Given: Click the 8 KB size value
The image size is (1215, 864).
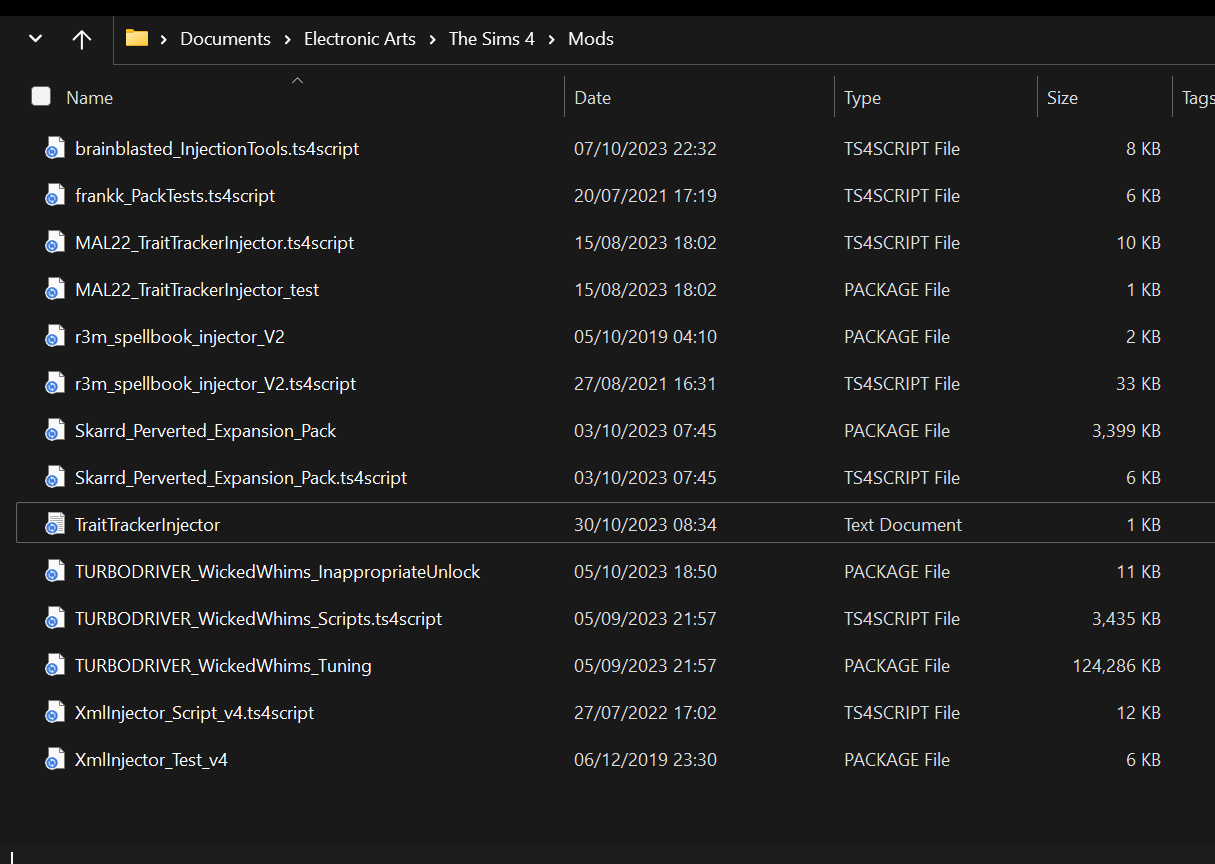Looking at the screenshot, I should 1144,149.
